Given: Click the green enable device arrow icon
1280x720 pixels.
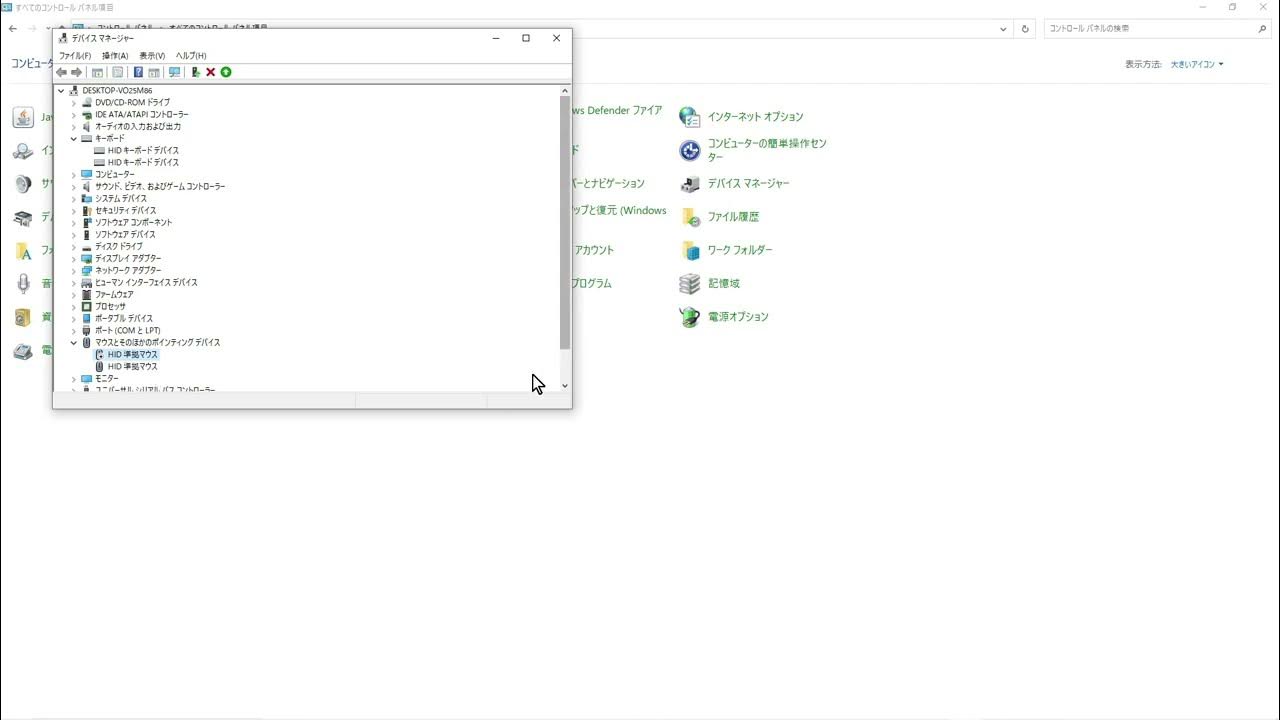Looking at the screenshot, I should [226, 72].
